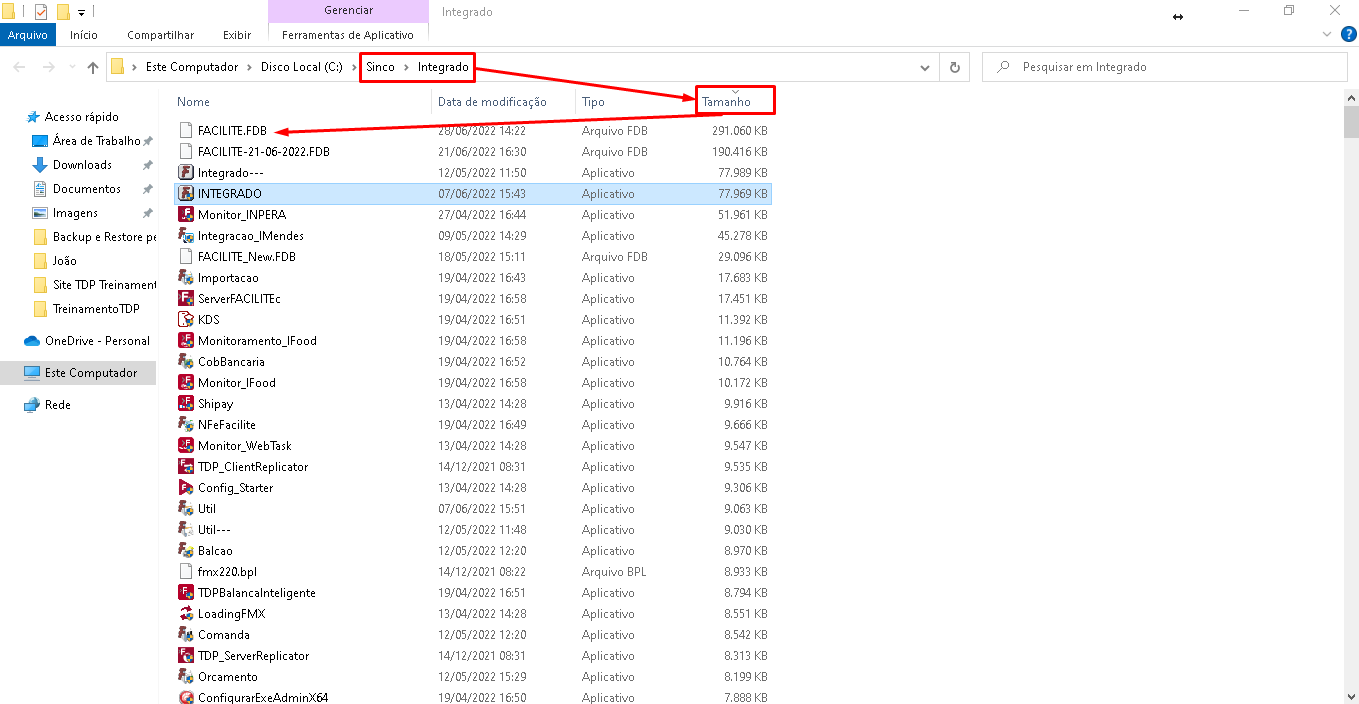
Task: Refresh the Integrado folder view
Action: [955, 67]
